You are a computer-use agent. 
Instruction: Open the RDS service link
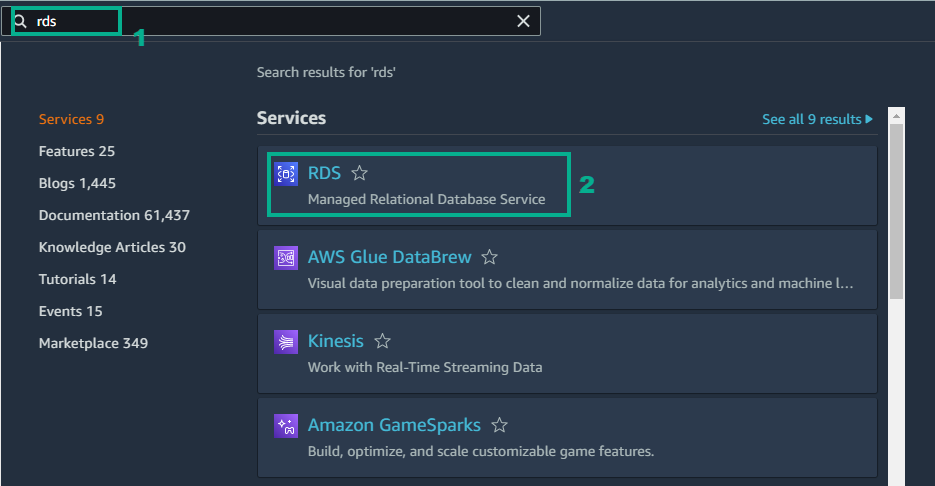pyautogui.click(x=324, y=173)
